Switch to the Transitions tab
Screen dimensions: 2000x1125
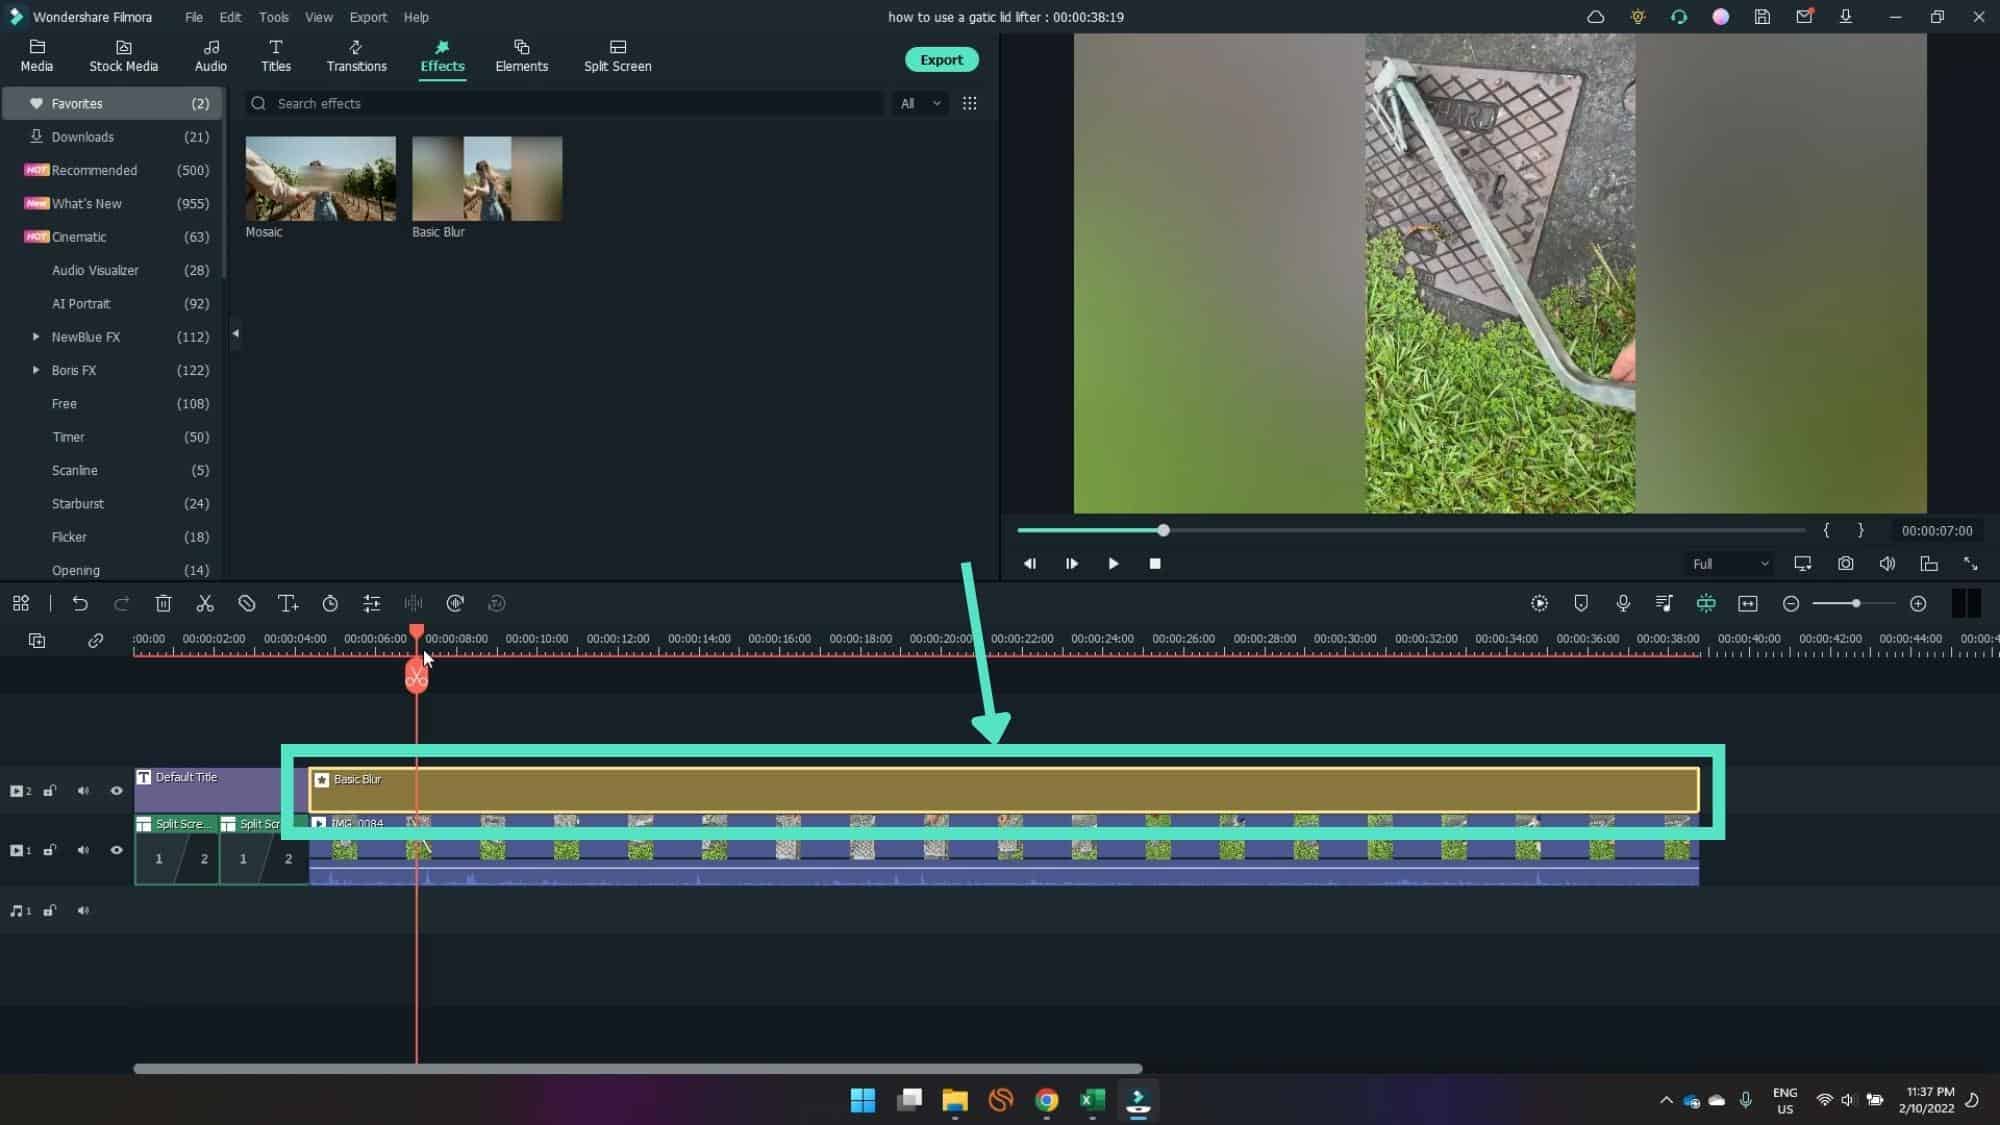(356, 56)
